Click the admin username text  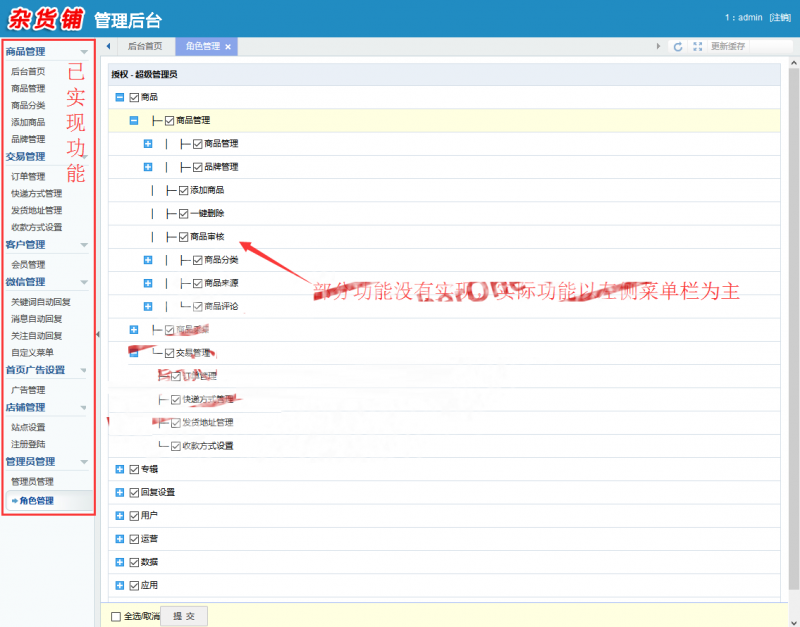pyautogui.click(x=750, y=17)
